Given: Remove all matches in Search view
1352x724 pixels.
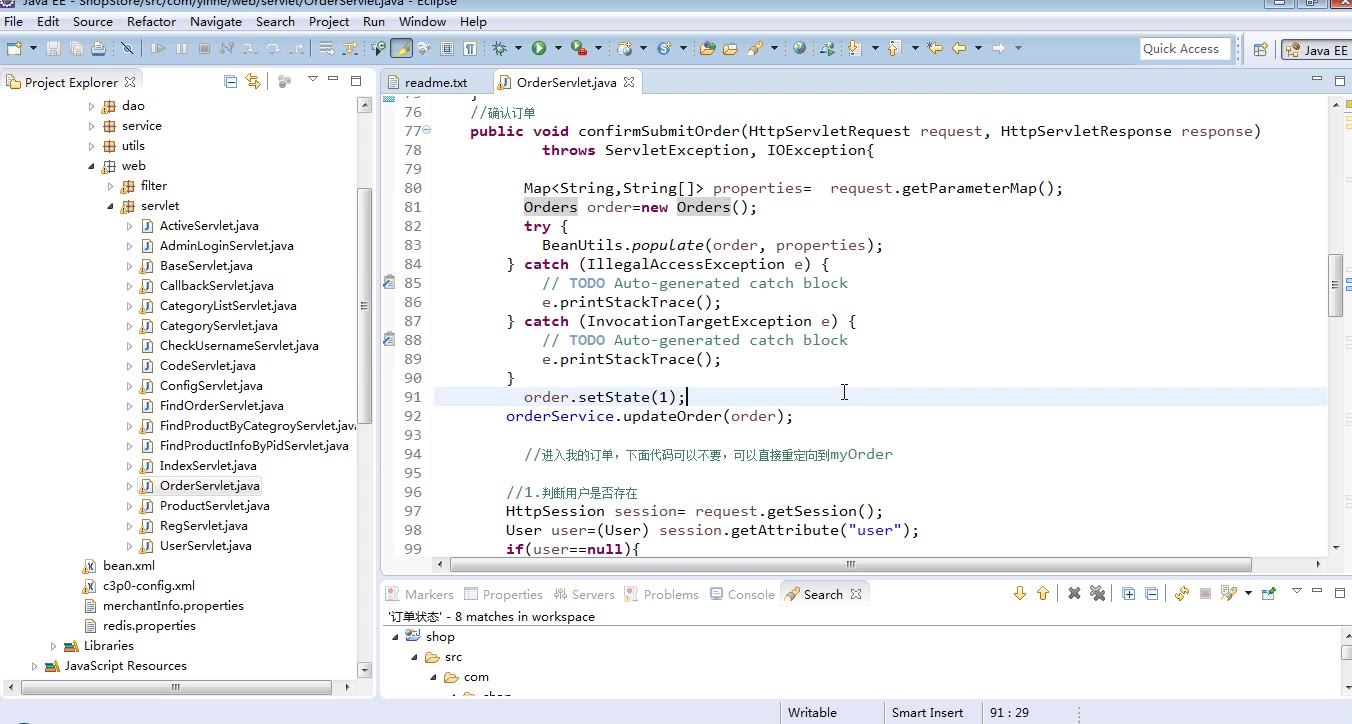Looking at the screenshot, I should (x=1097, y=594).
